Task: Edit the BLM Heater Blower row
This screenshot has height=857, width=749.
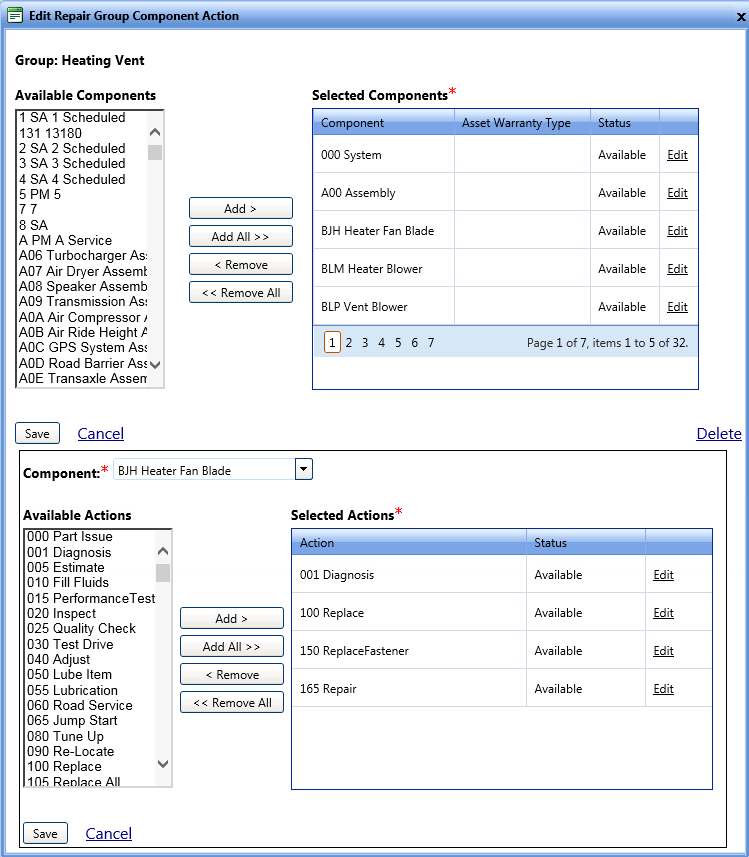Action: [x=677, y=269]
